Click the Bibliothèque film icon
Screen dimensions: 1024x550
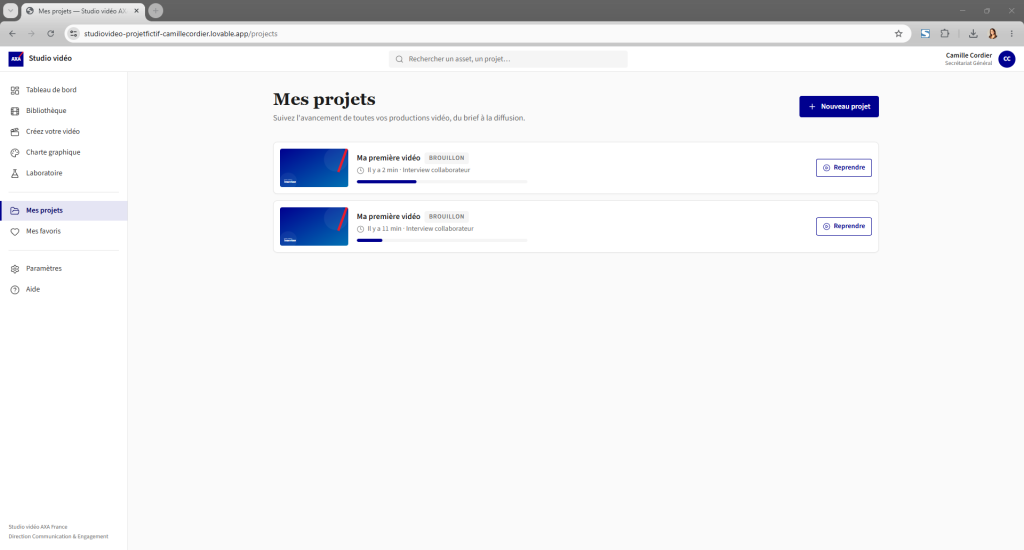tap(15, 111)
